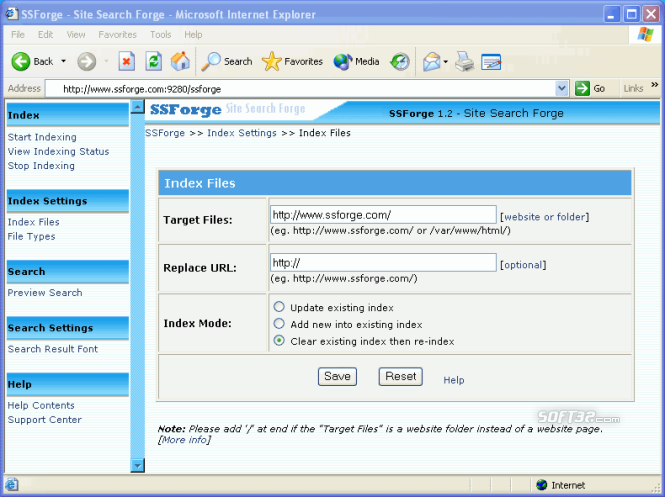The width and height of the screenshot is (665, 497).
Task: Click the History icon
Action: coord(400,61)
